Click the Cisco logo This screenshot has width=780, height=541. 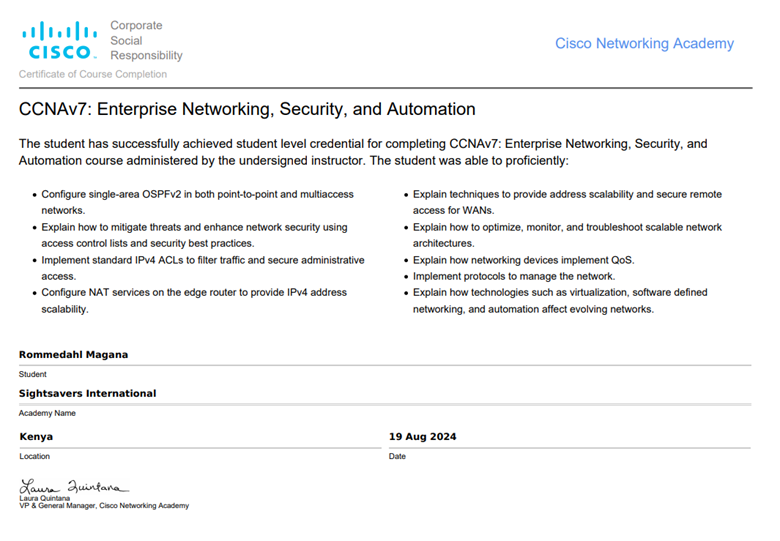click(x=60, y=41)
